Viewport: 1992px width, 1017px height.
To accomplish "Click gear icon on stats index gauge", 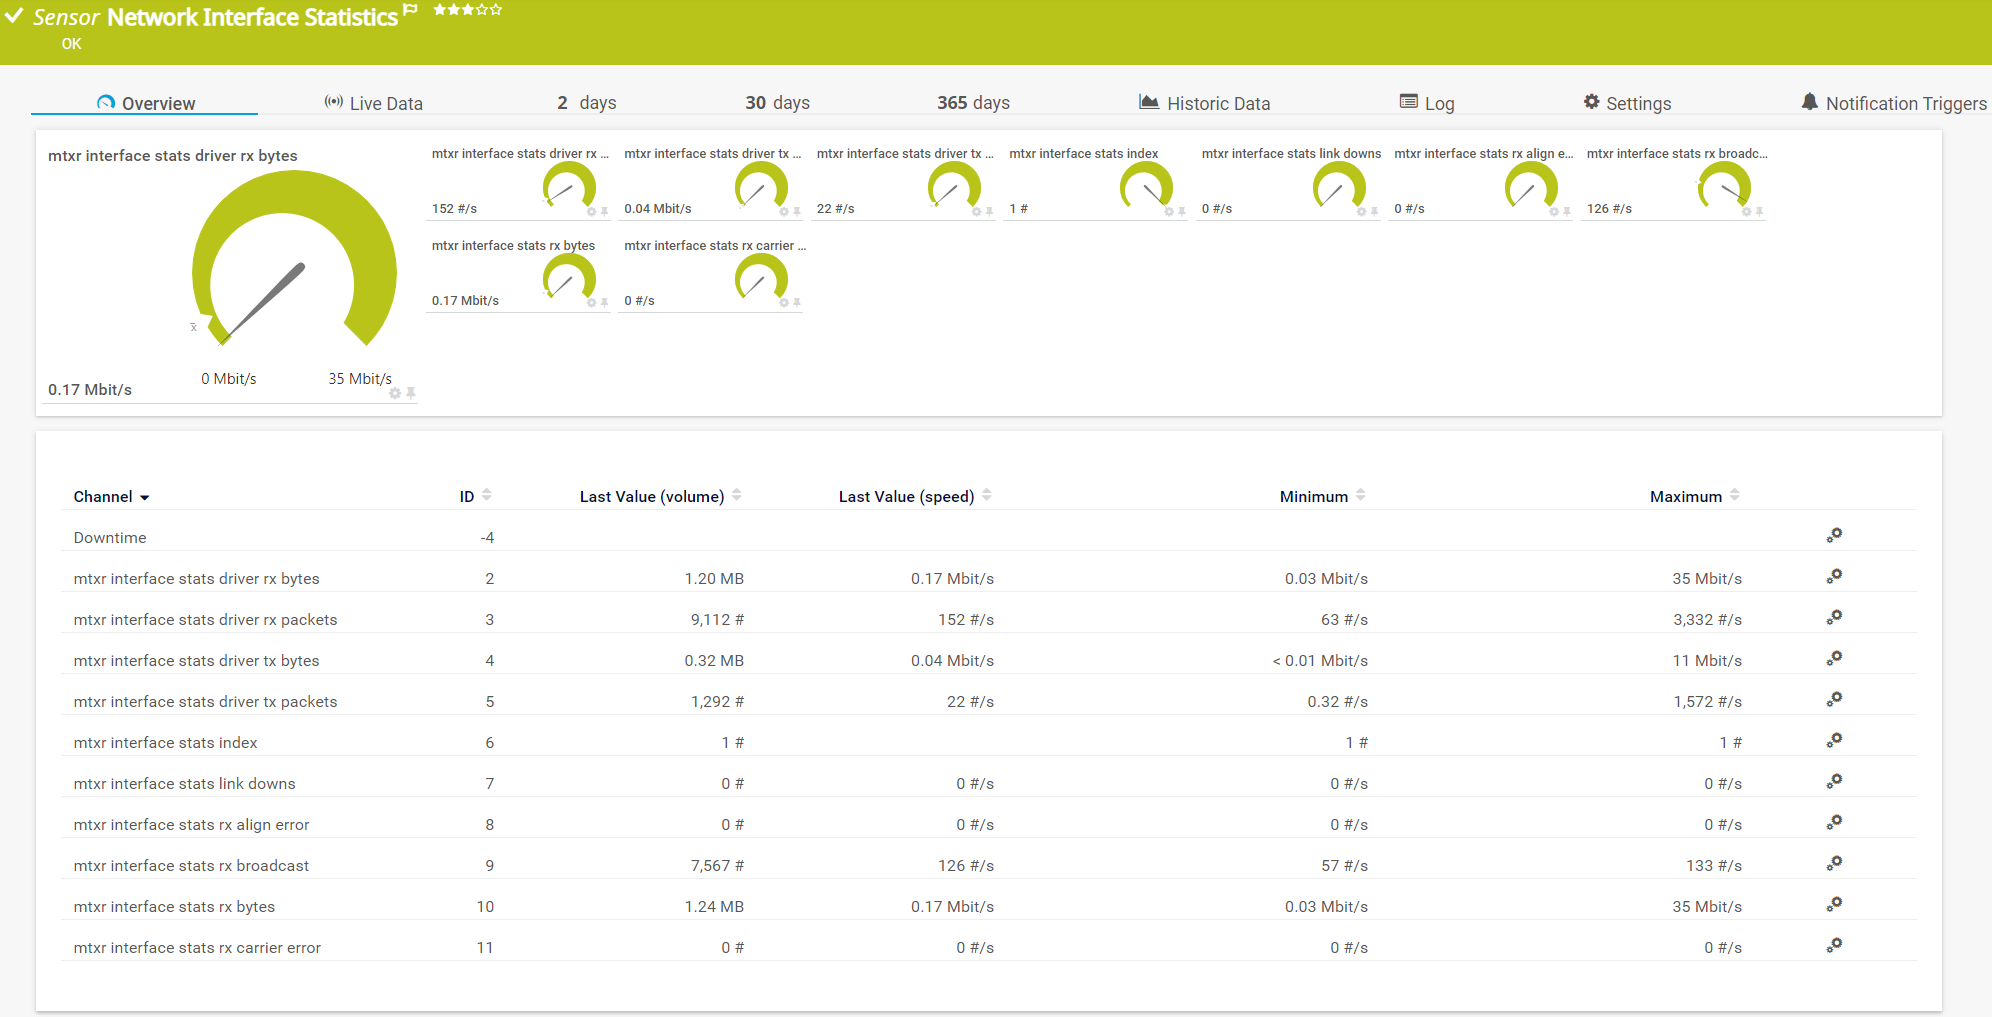I will 1168,212.
